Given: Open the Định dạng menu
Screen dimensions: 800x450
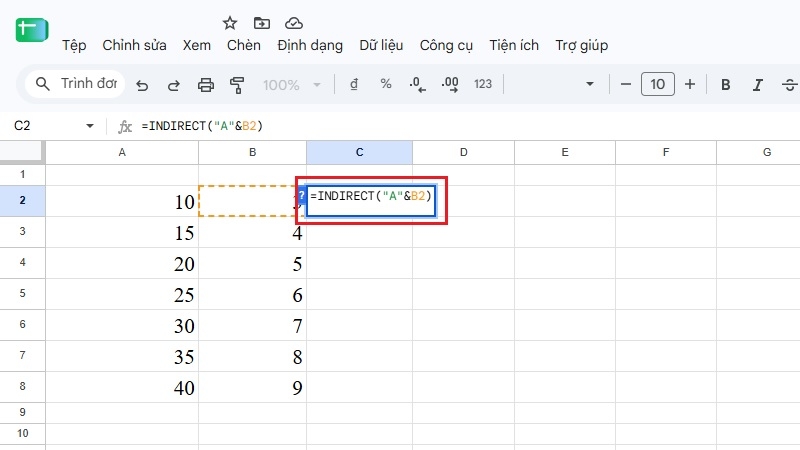Looking at the screenshot, I should [310, 45].
